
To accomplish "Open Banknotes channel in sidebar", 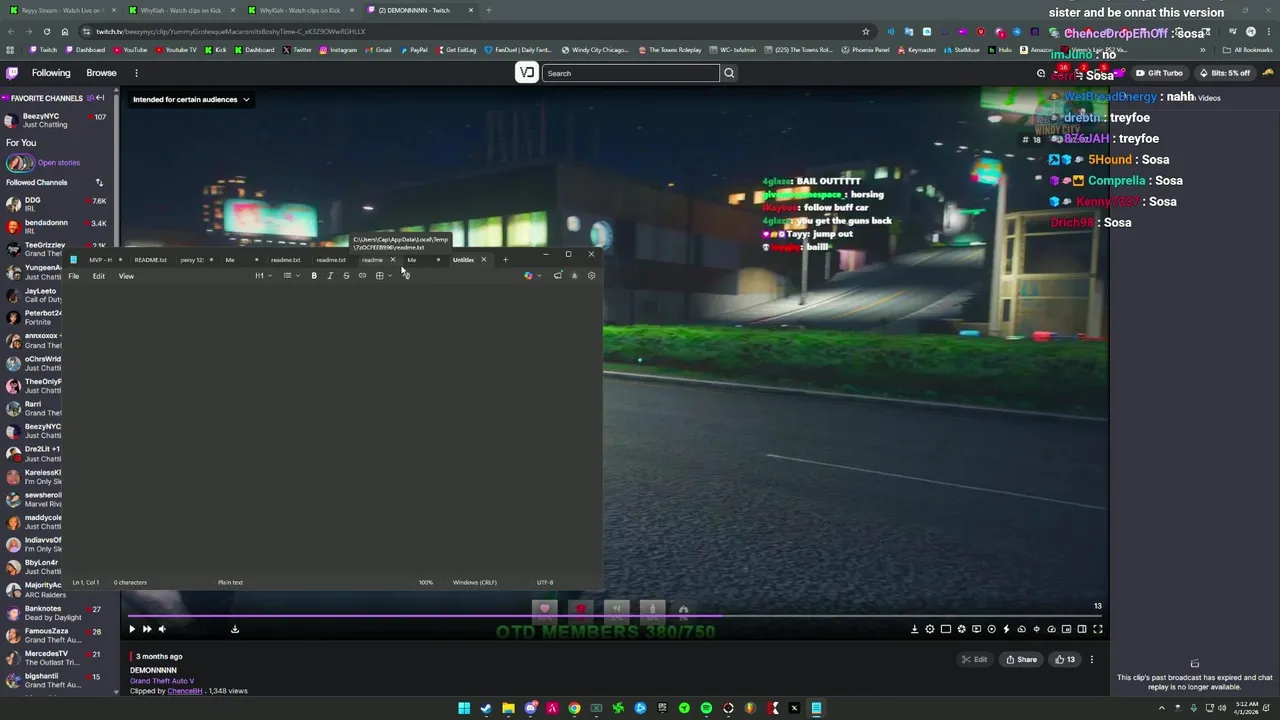I will pos(58,613).
